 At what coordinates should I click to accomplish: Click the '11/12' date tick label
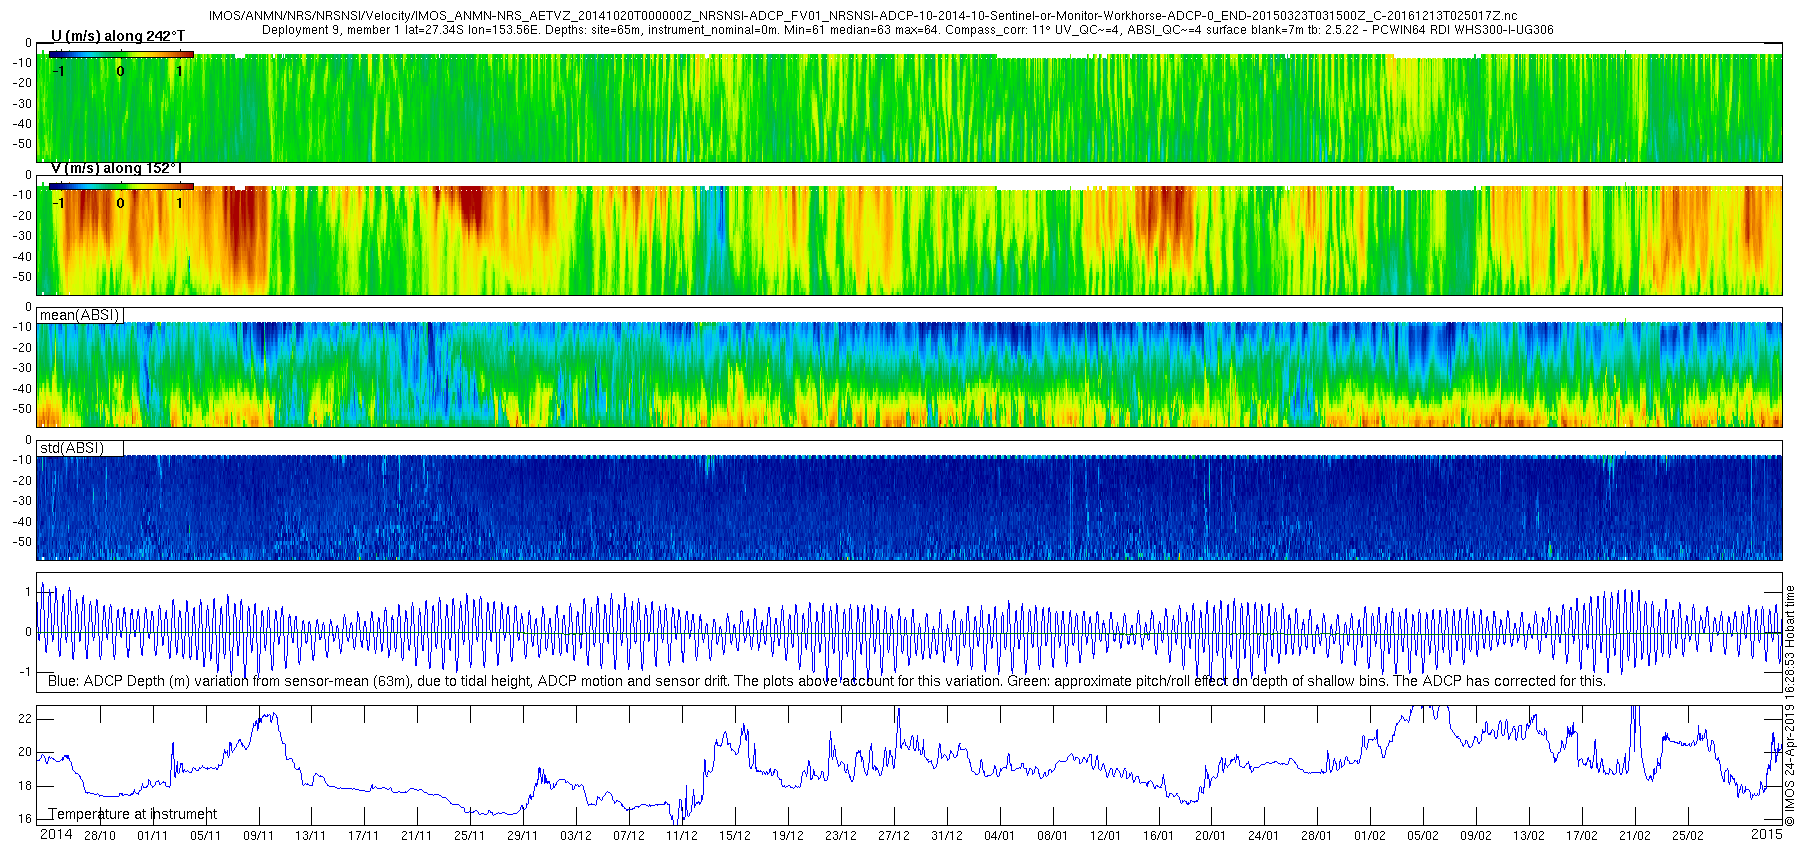point(682,836)
